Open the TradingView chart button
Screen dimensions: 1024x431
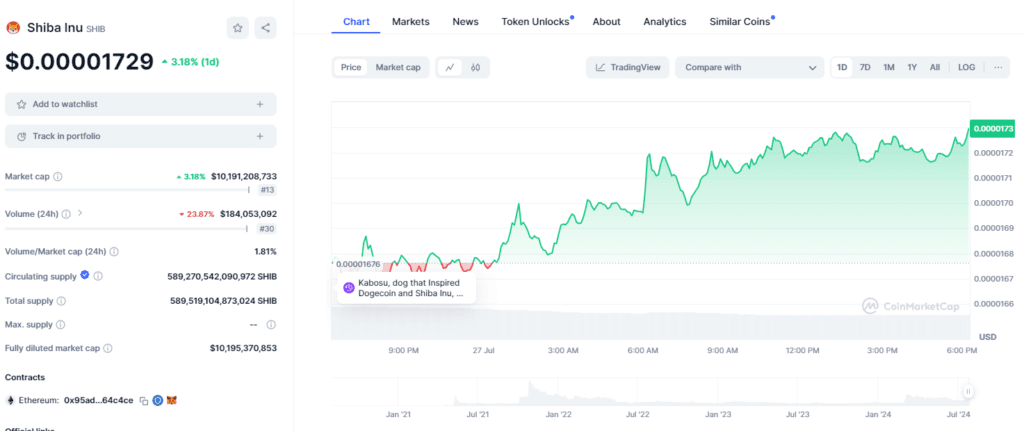[x=628, y=67]
